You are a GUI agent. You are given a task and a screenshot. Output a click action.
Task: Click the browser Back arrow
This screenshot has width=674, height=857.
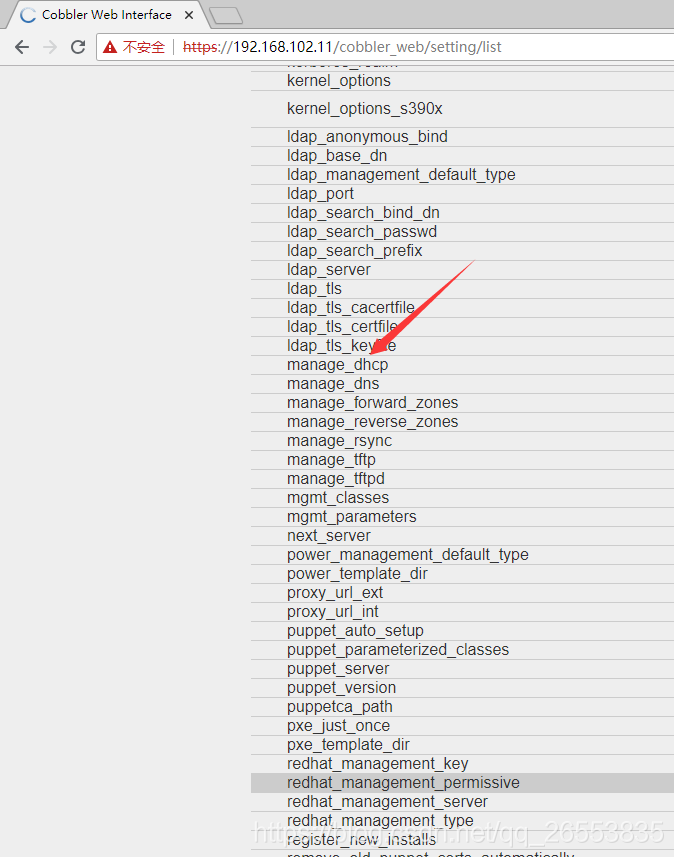click(x=22, y=47)
